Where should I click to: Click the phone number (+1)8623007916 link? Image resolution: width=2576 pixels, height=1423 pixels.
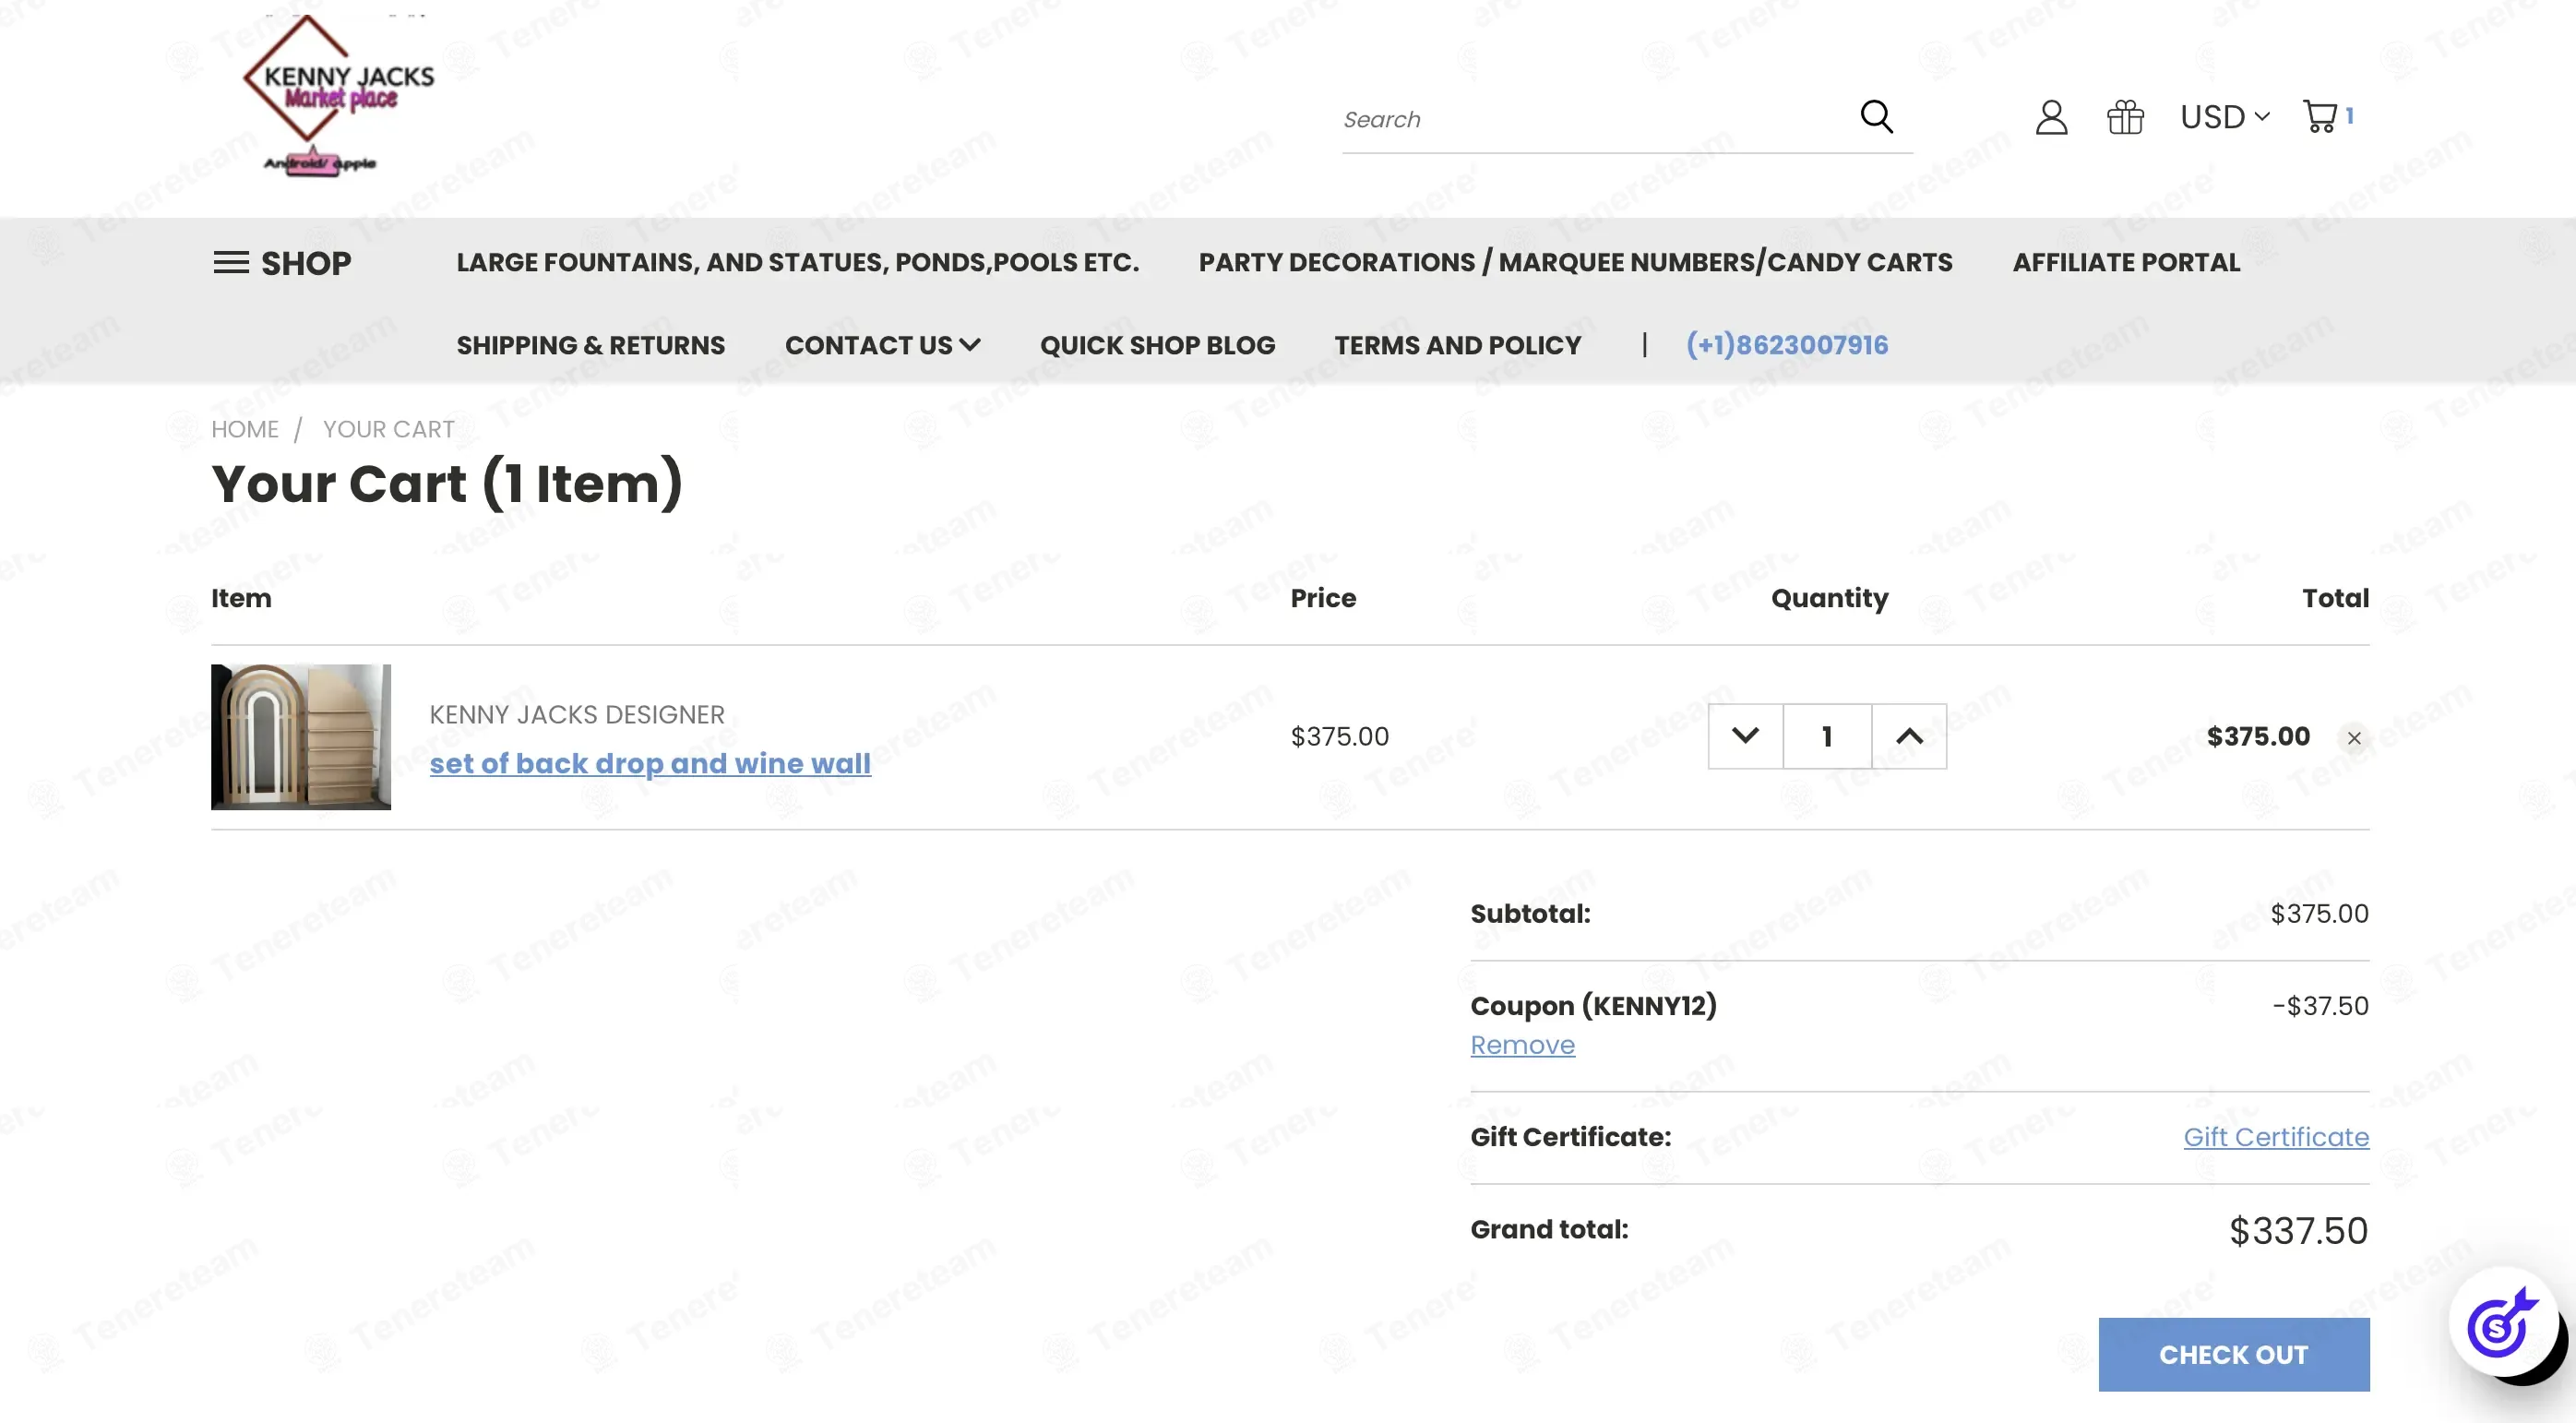pyautogui.click(x=1787, y=345)
